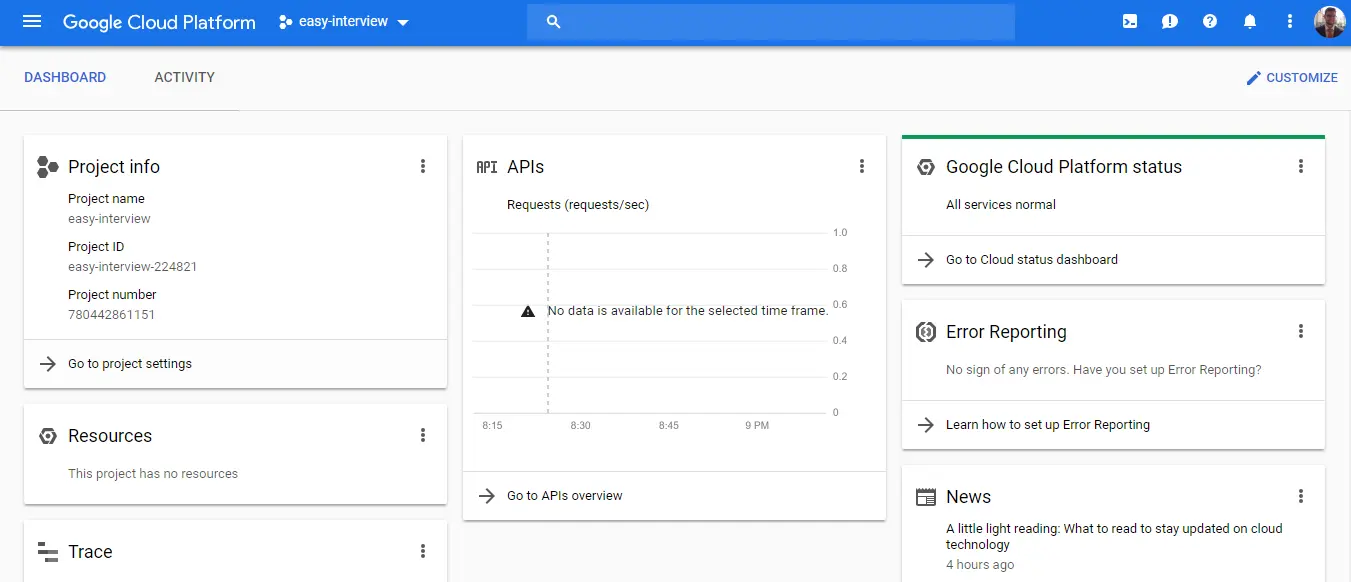Click the 8:30 time label on chart
Viewport: 1351px width, 582px height.
pyautogui.click(x=580, y=425)
